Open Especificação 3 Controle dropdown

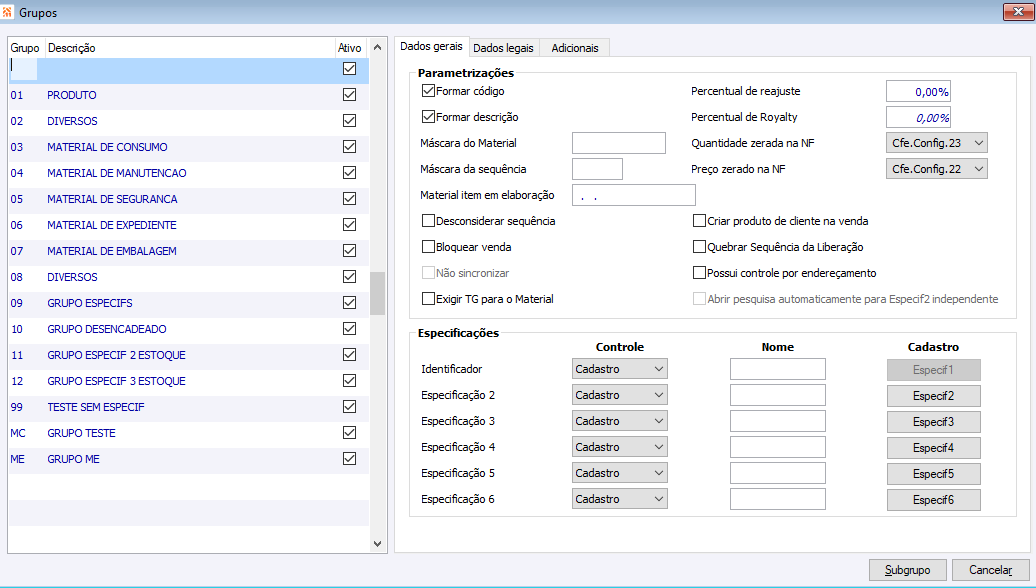coord(620,421)
